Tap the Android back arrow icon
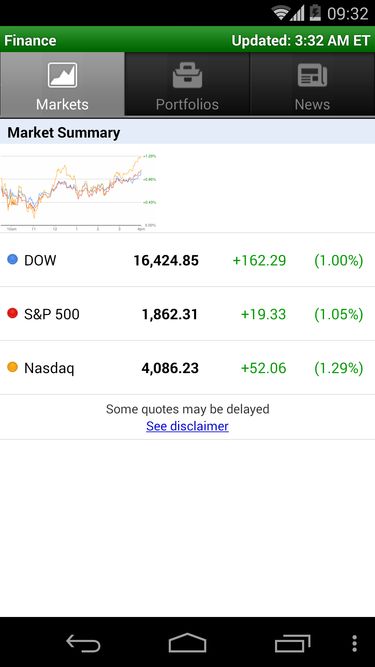Viewport: 375px width, 667px height. [x=83, y=644]
